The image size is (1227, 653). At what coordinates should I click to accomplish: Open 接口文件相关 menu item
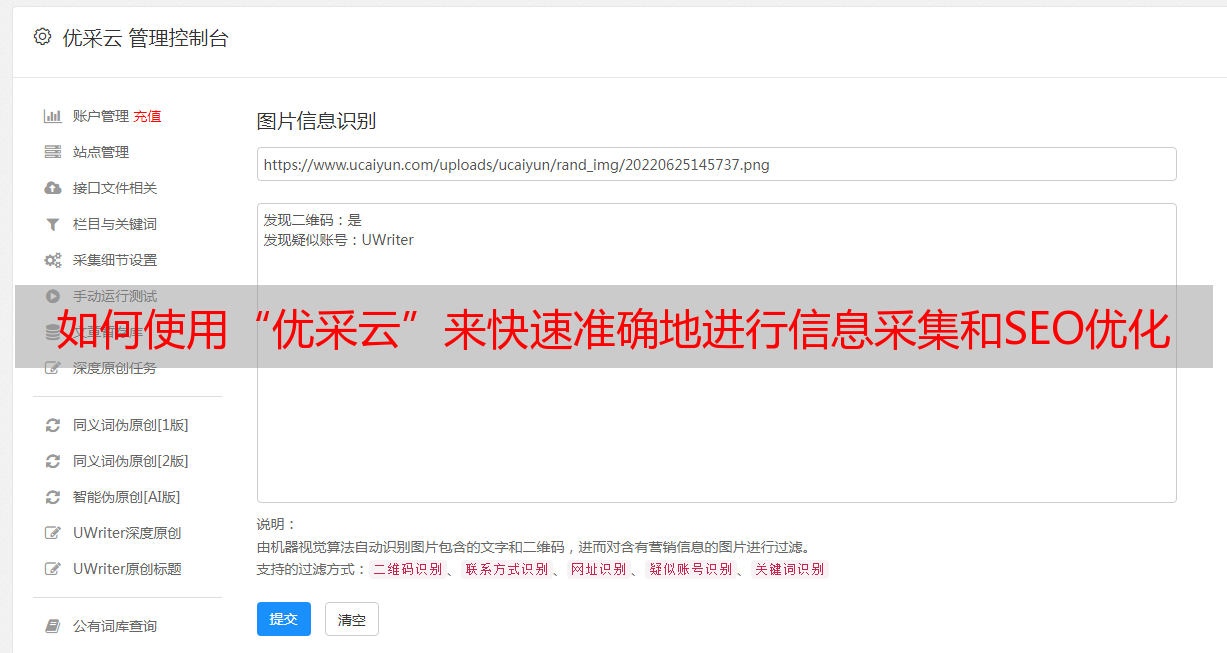115,188
